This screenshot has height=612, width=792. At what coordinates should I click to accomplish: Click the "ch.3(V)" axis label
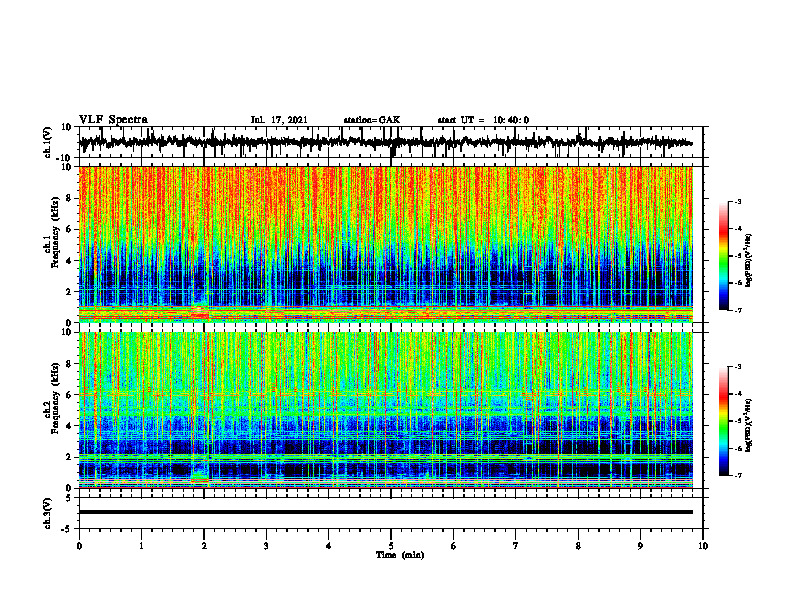click(48, 513)
